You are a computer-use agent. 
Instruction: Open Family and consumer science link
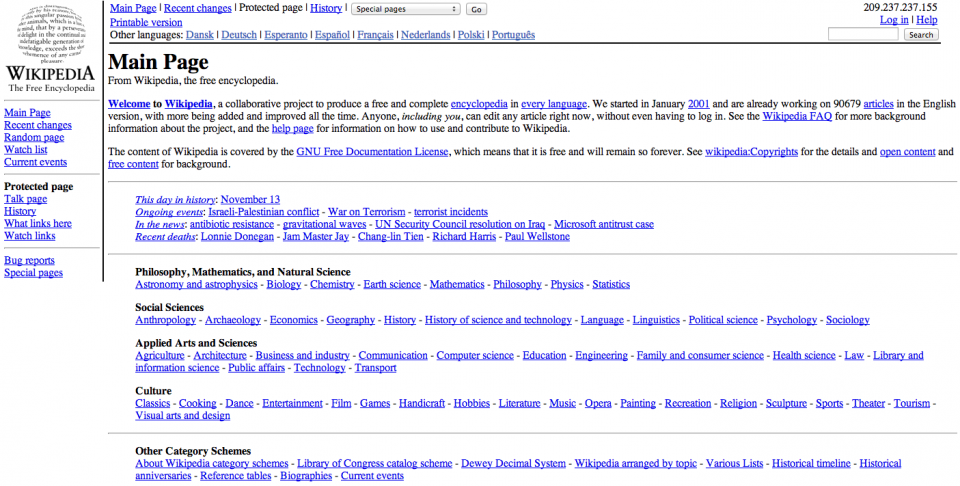700,355
